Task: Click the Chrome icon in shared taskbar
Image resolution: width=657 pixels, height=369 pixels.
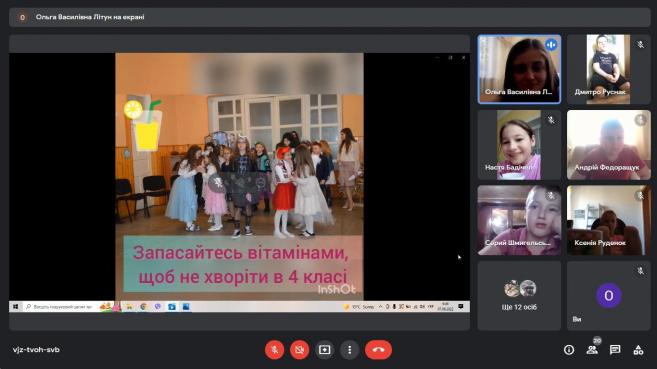Action: (143, 307)
